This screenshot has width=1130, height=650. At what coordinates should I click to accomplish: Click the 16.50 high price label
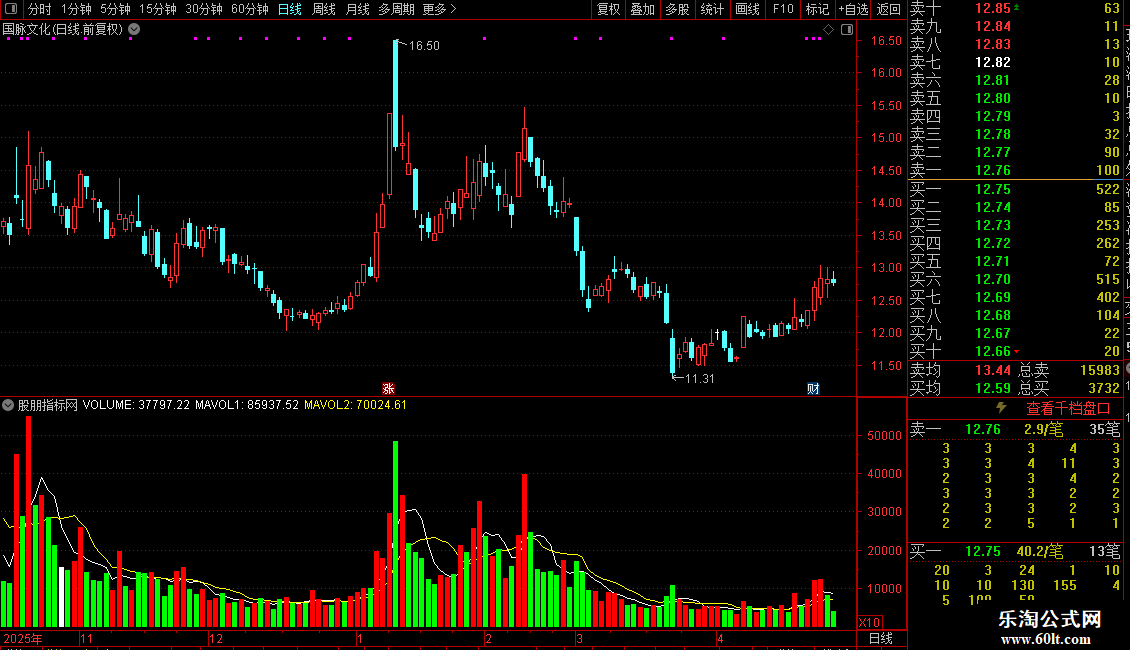click(424, 45)
